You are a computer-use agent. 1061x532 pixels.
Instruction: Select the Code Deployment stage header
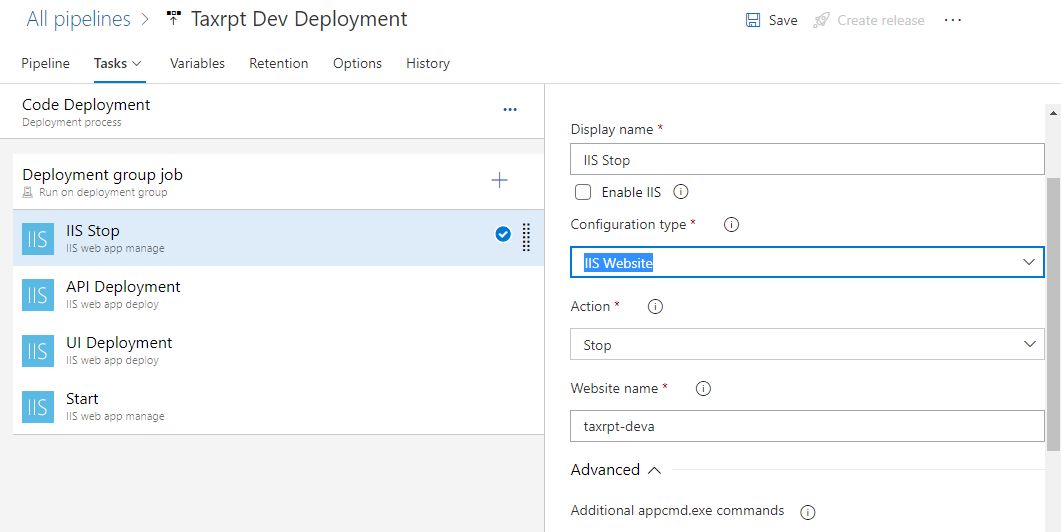pyautogui.click(x=271, y=112)
